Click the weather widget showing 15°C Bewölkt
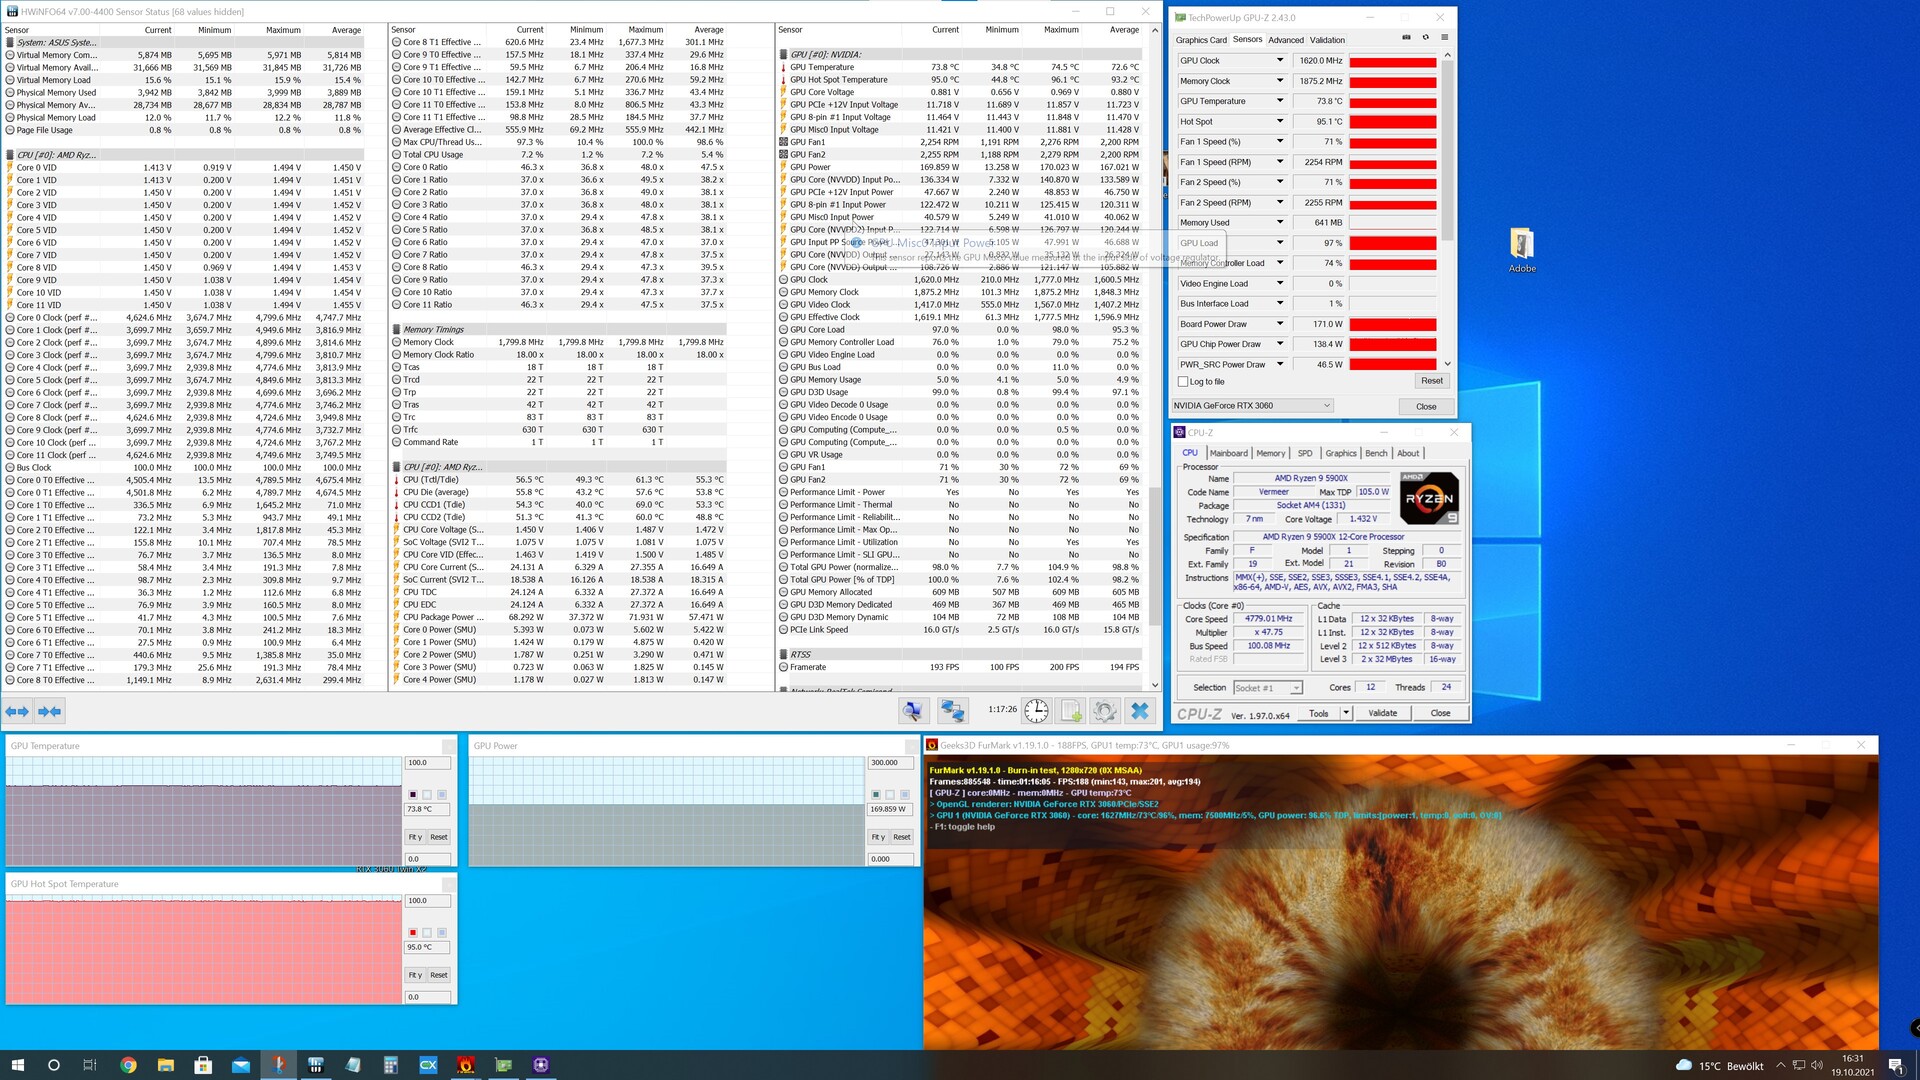The image size is (1920, 1080). (x=1719, y=1065)
